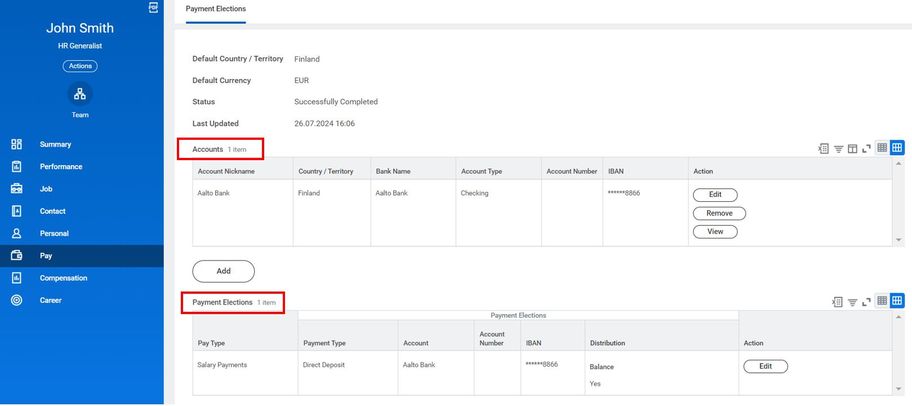This screenshot has height=406, width=912.
Task: Expand Accounts table to fullscreen
Action: coord(866,149)
